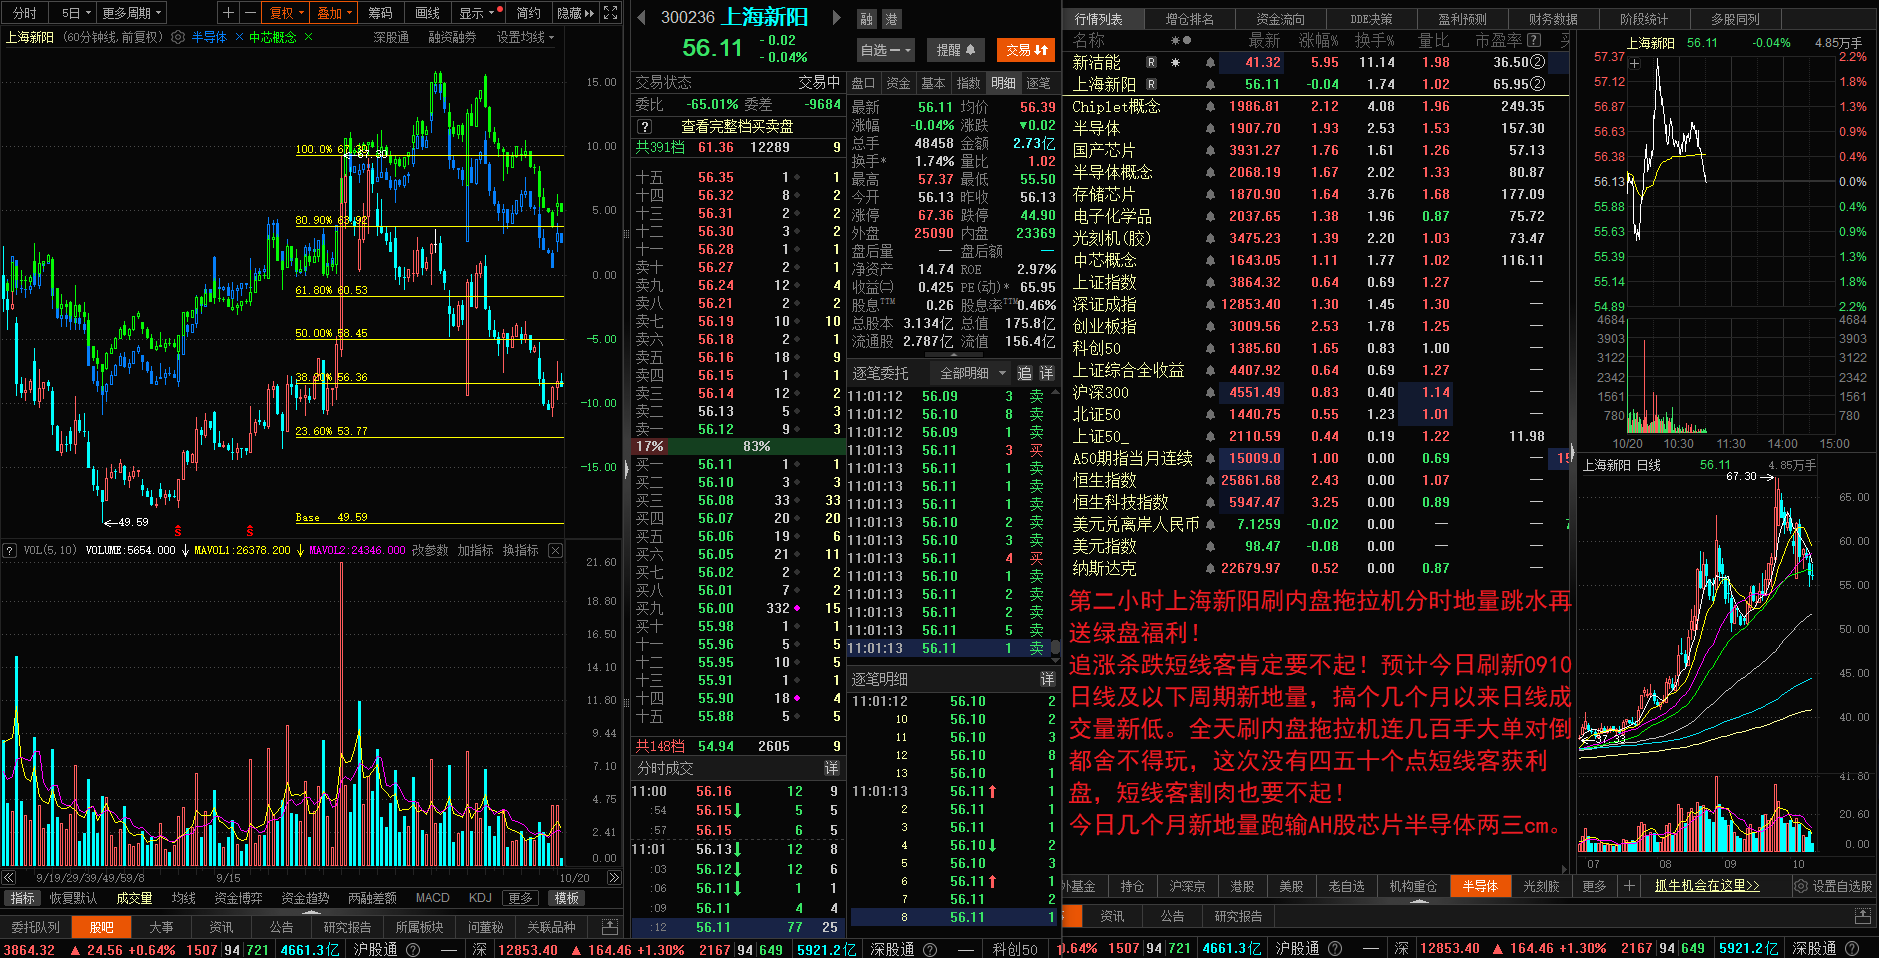Add a watchlist tab with plus icon

click(1629, 886)
